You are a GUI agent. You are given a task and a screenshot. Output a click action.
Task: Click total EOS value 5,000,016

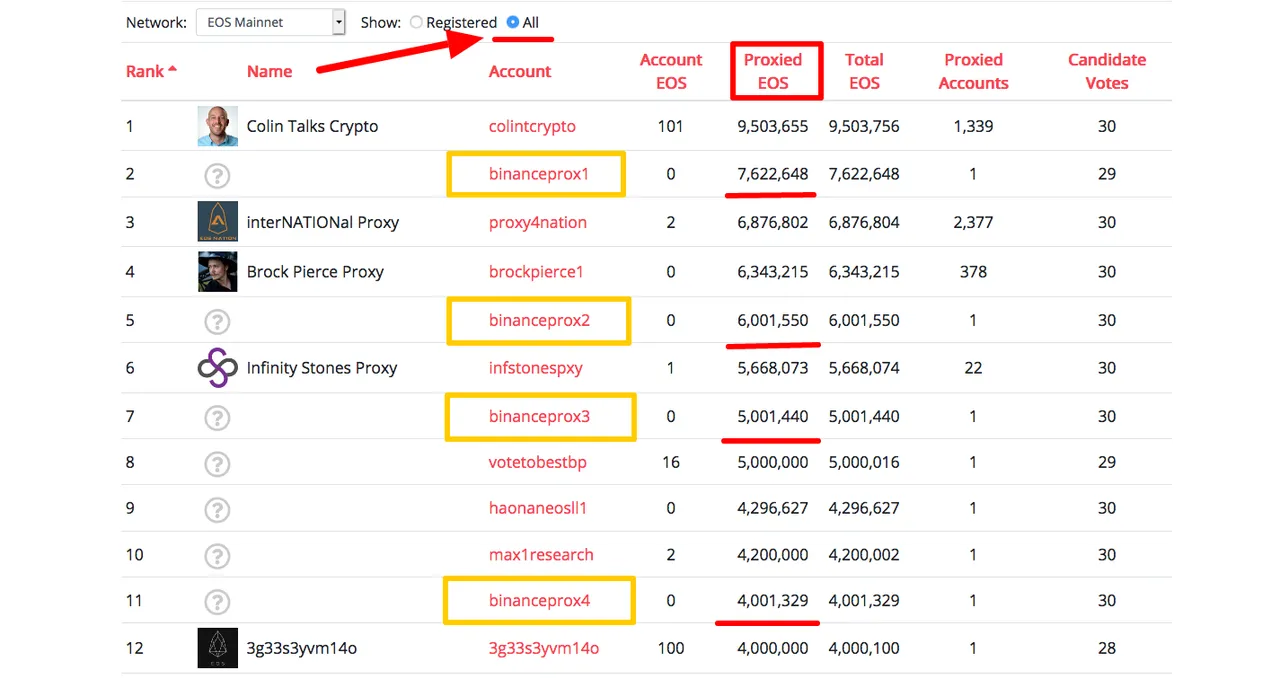(x=864, y=462)
